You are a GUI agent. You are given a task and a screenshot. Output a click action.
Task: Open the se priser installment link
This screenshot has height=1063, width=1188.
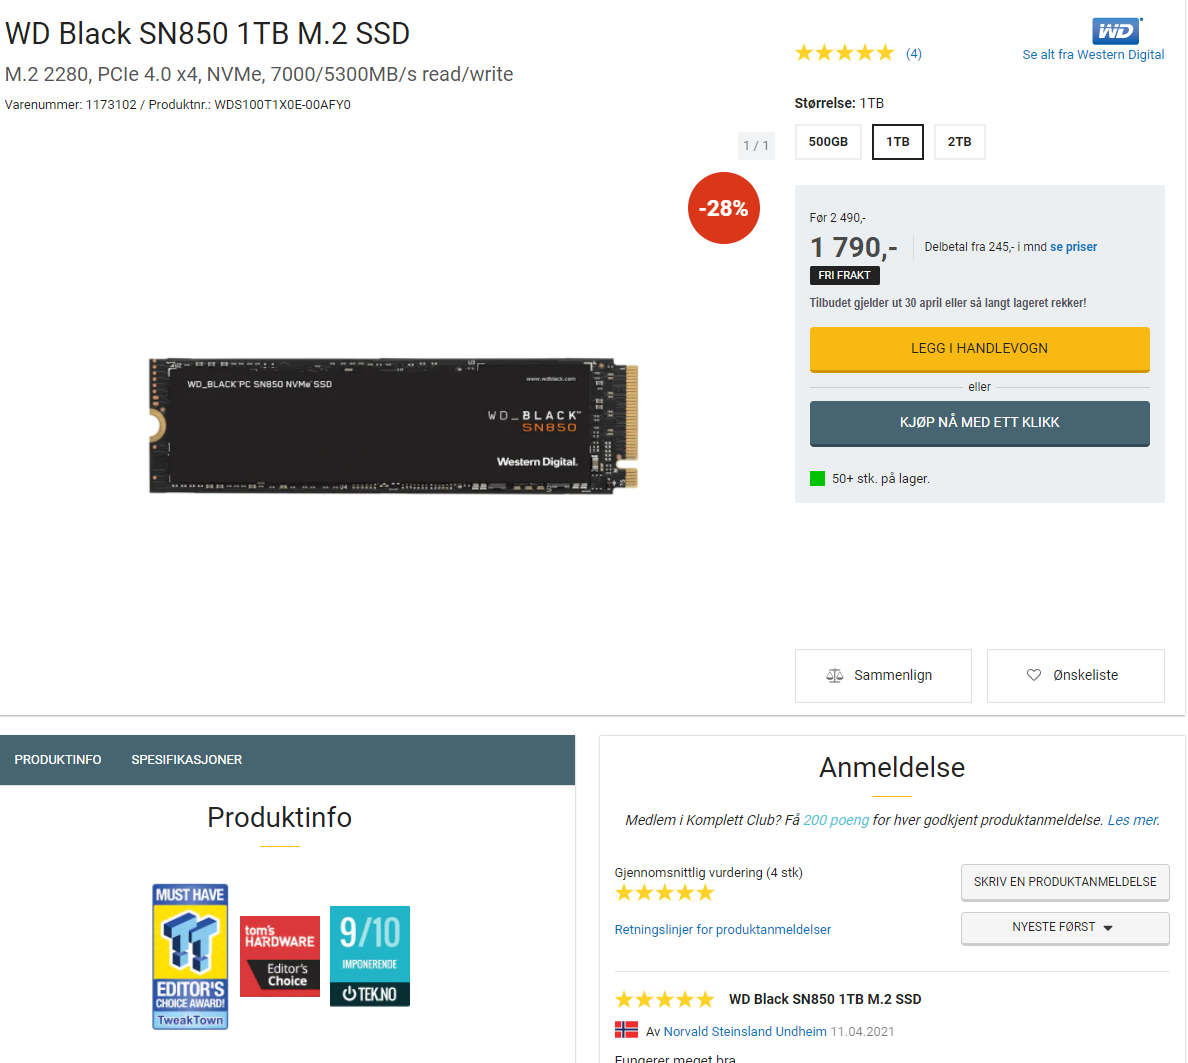coord(1073,247)
